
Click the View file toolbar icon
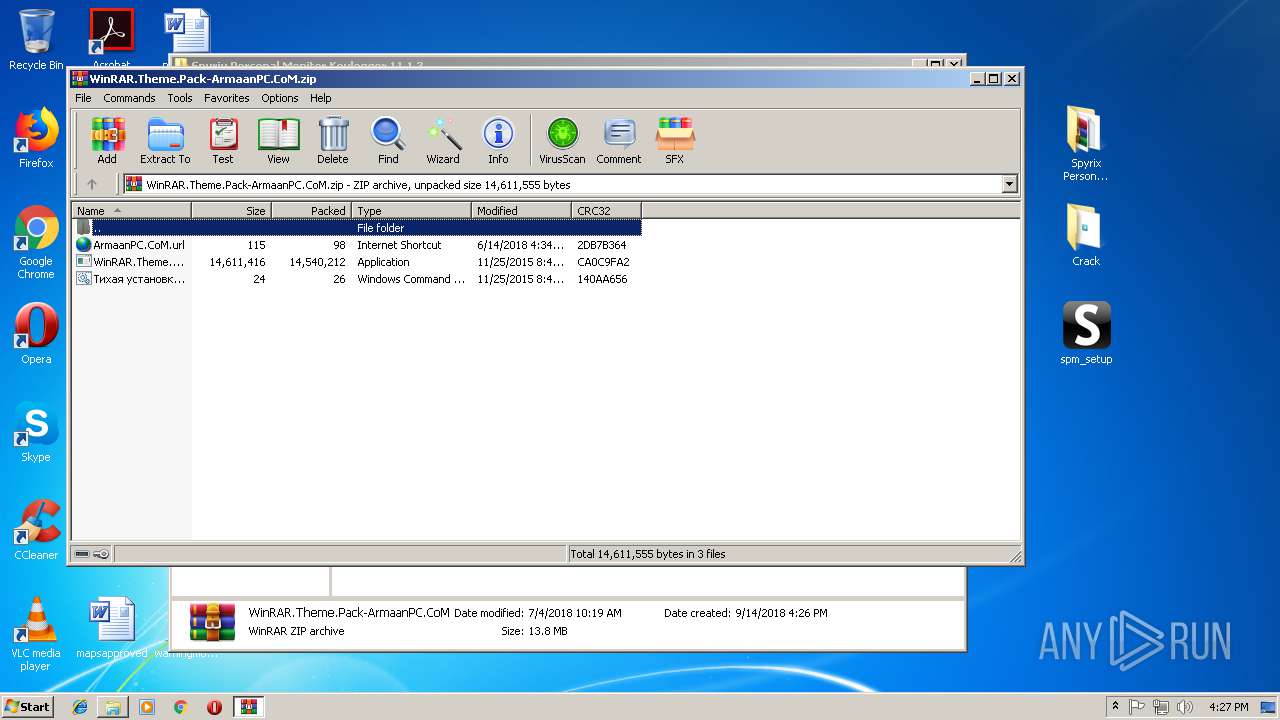point(278,140)
